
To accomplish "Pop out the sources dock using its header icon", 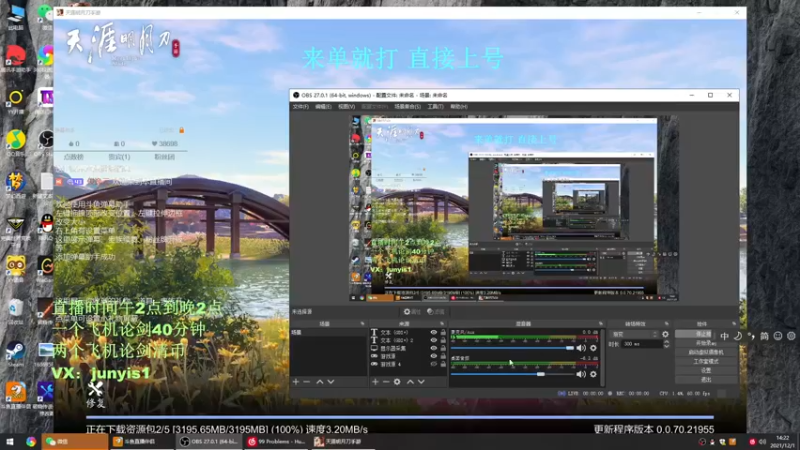I will pyautogui.click(x=442, y=323).
